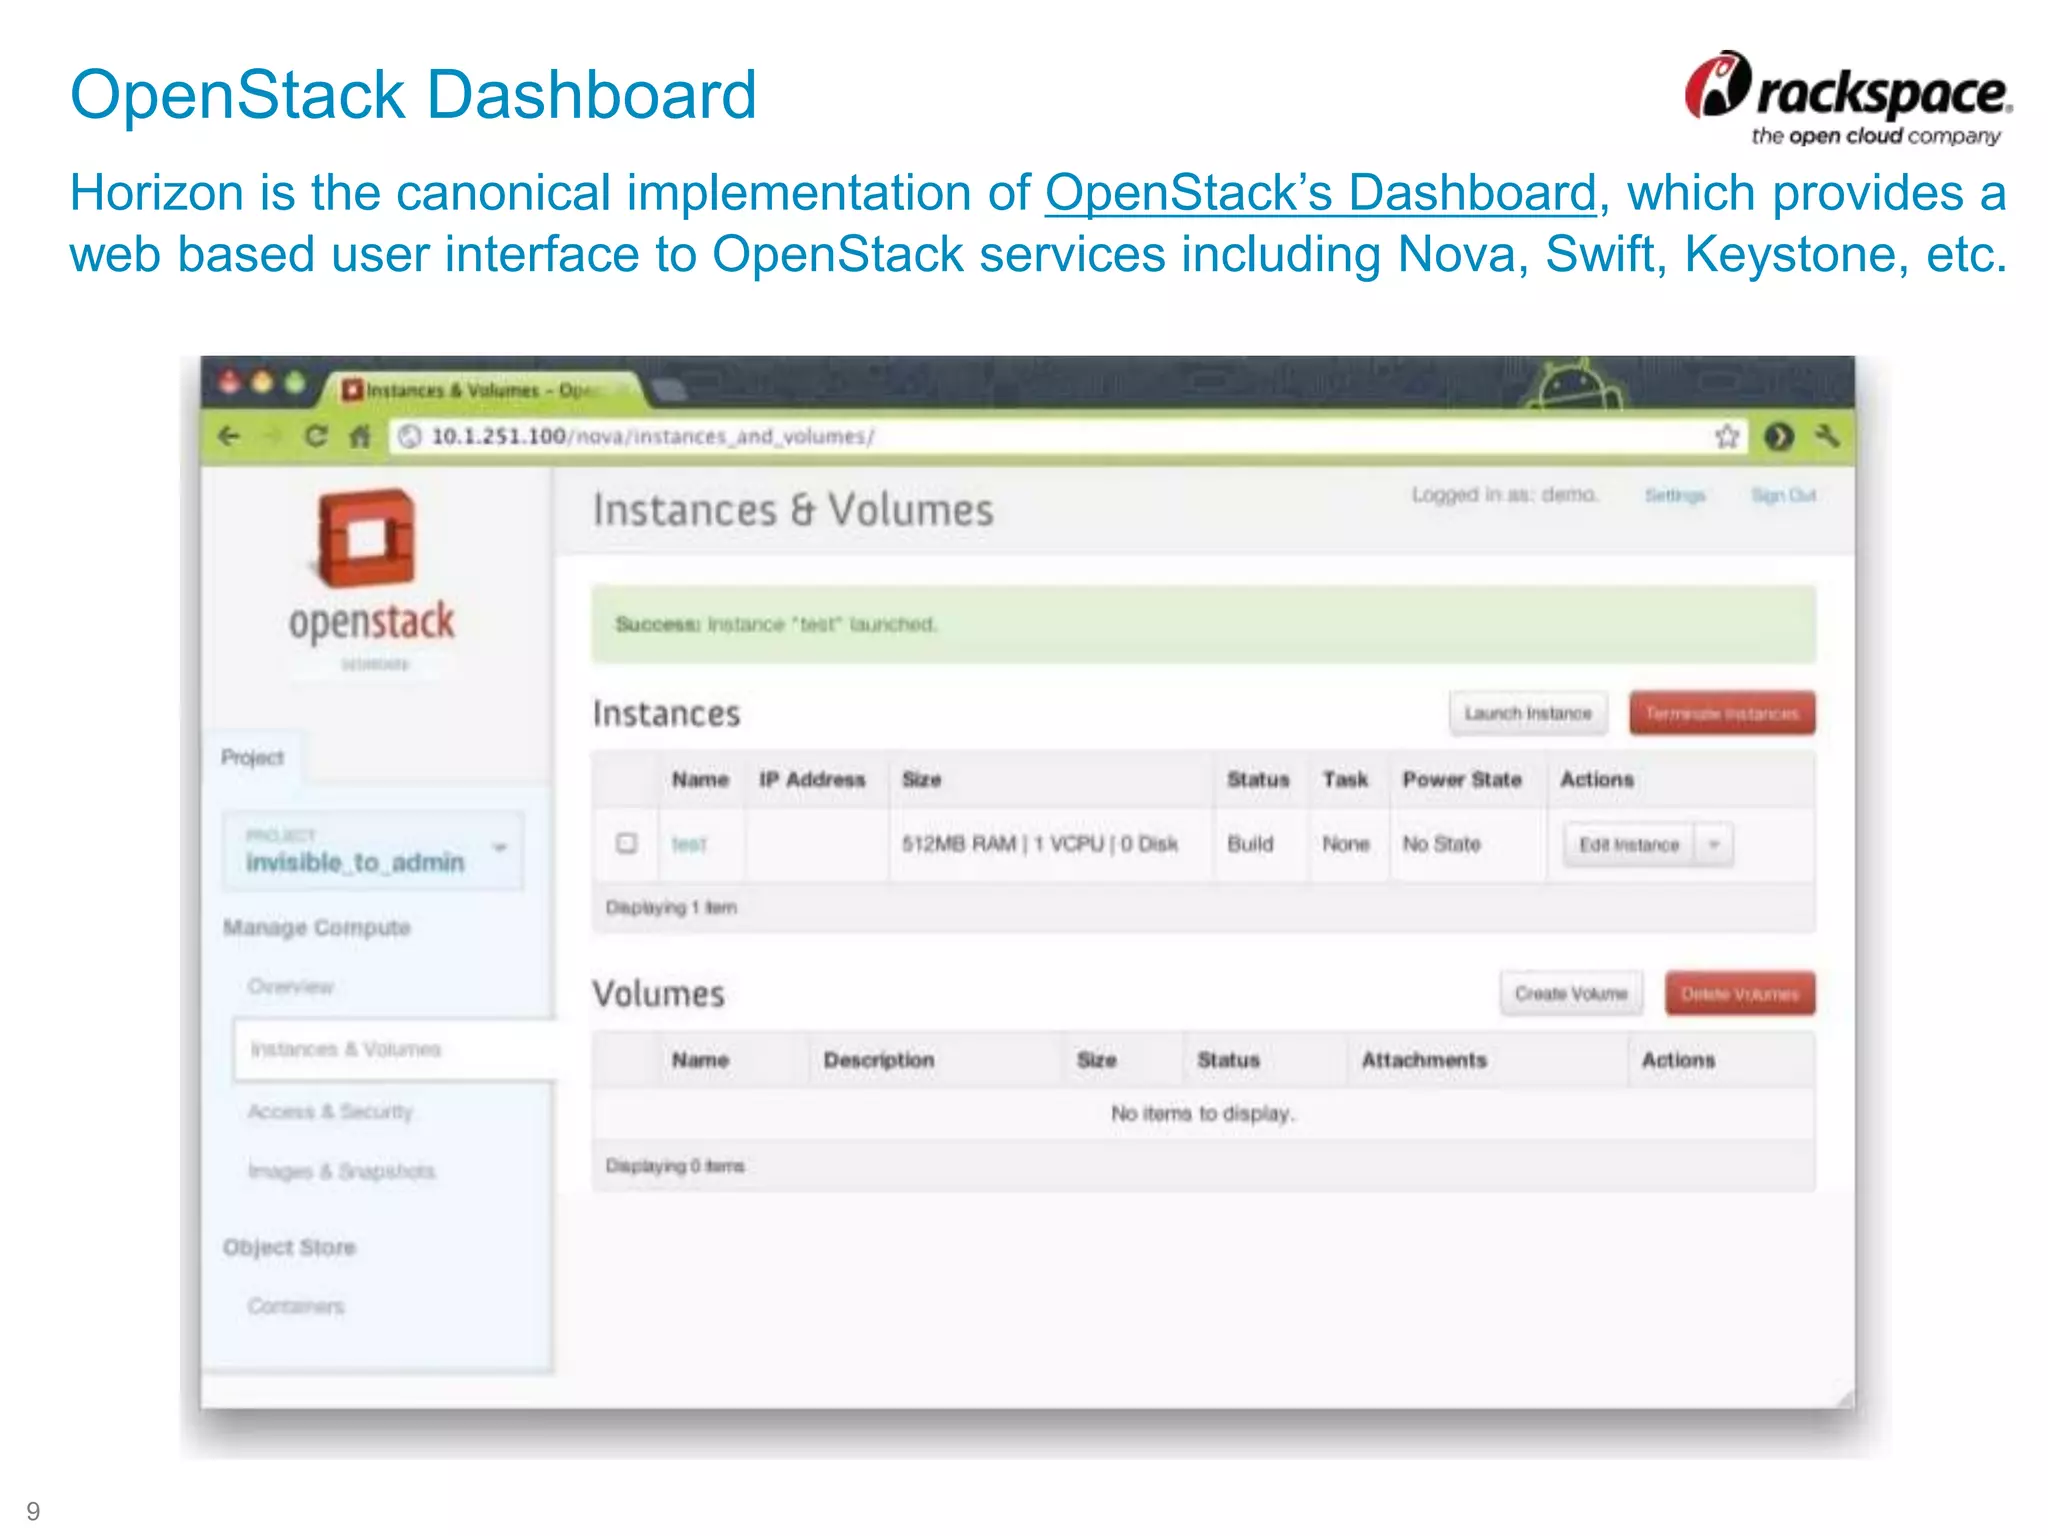Open Overview in the sidebar

click(x=291, y=987)
